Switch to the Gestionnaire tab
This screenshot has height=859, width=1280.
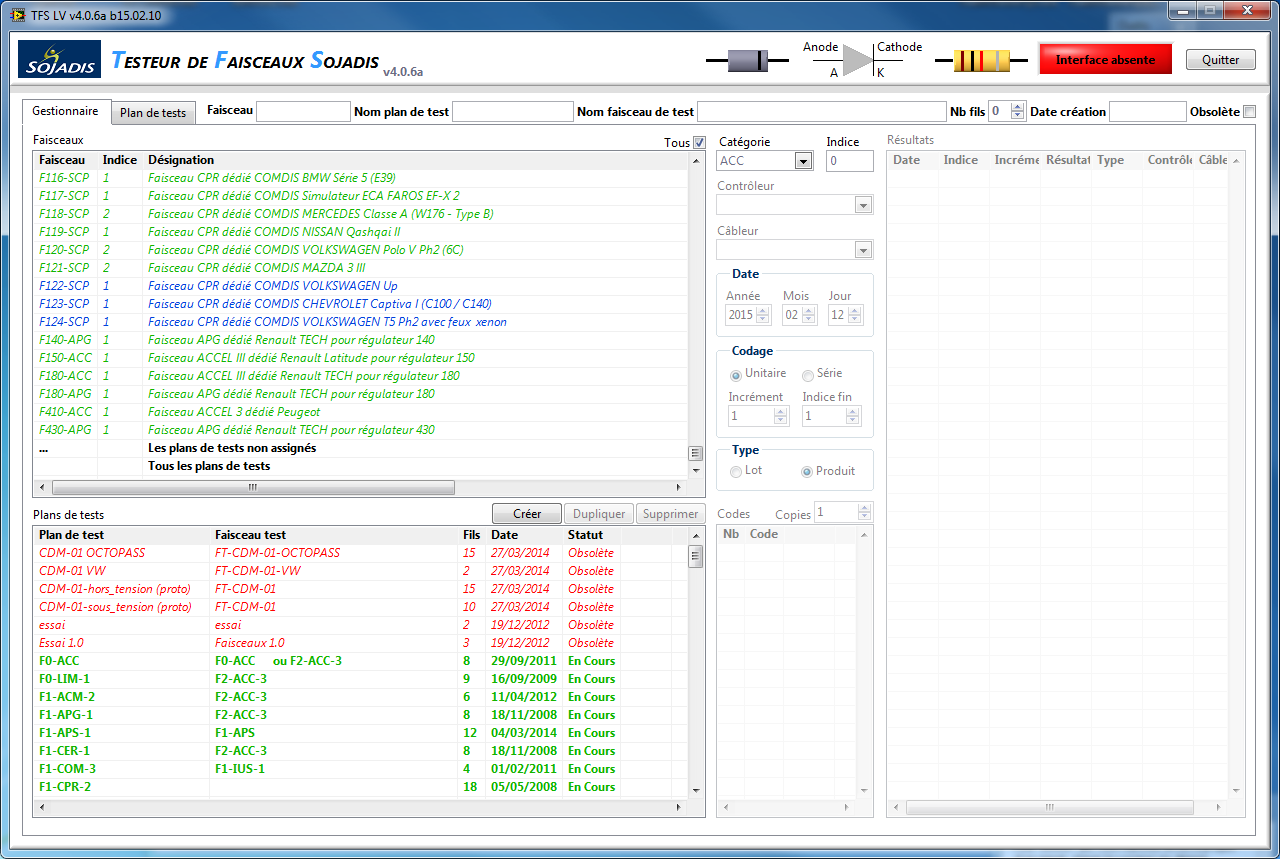(x=65, y=111)
